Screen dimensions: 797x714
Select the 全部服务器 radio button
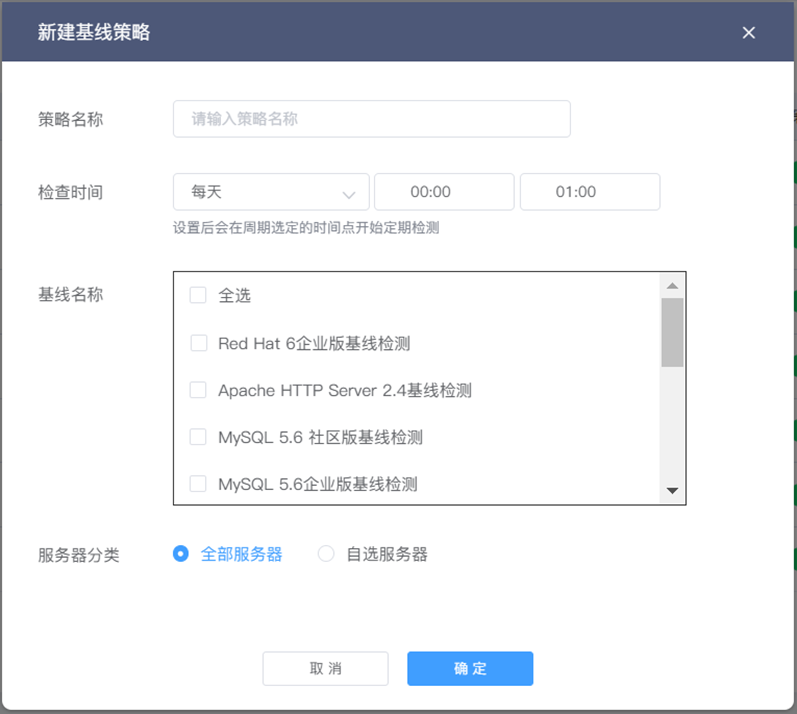180,553
